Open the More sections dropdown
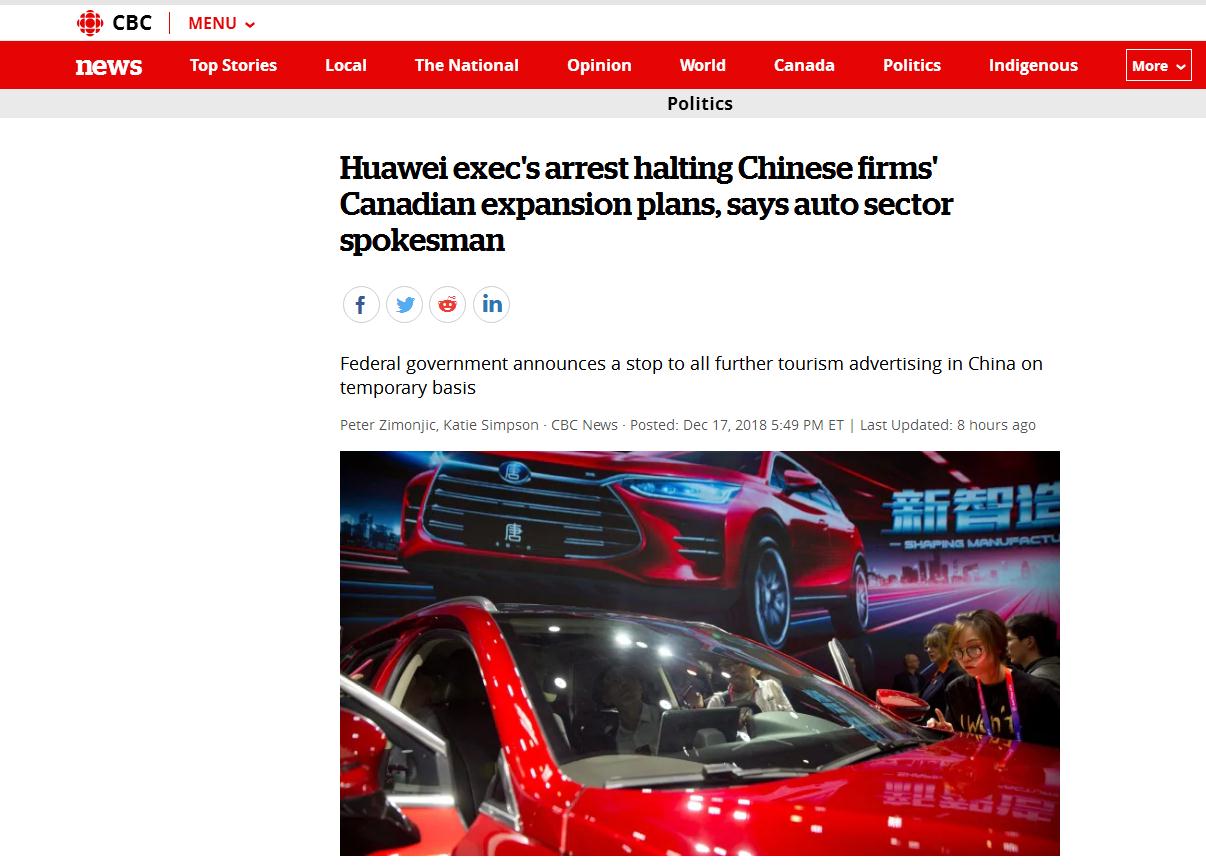Image resolution: width=1206 pixels, height=868 pixels. click(1158, 65)
